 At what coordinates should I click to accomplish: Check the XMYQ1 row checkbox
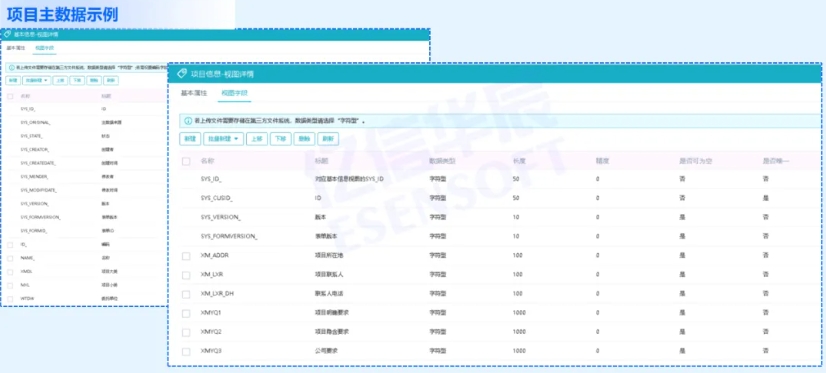click(x=186, y=314)
